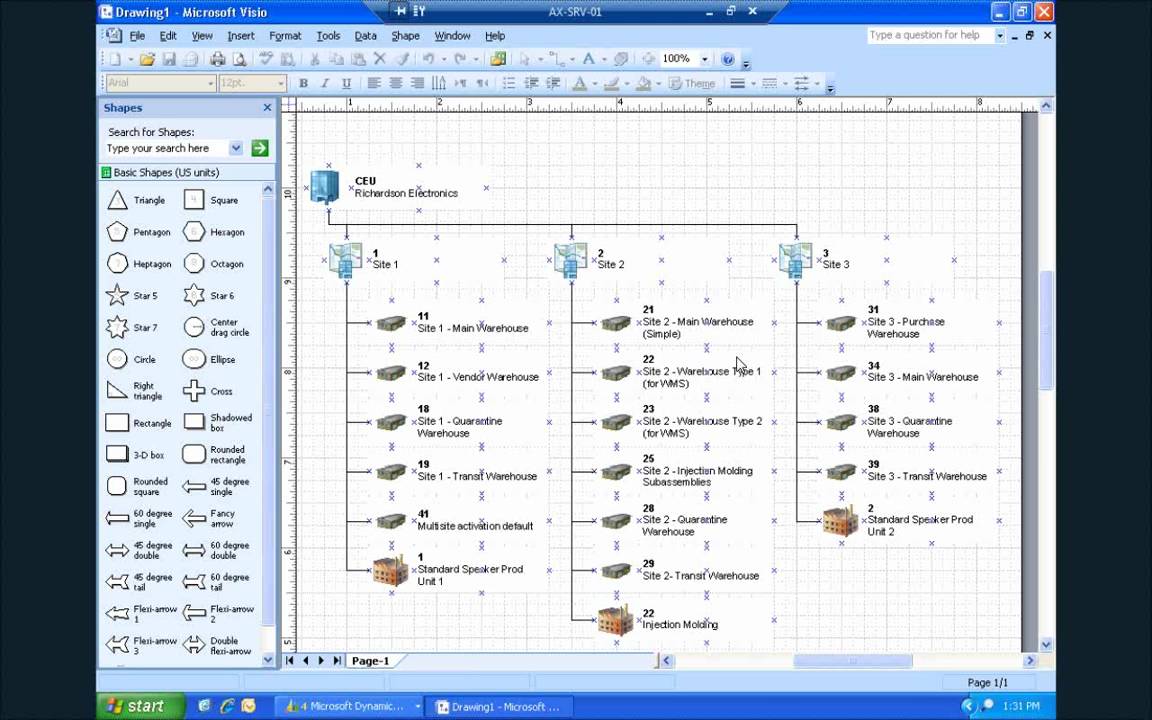Open the Format menu
Image resolution: width=1152 pixels, height=720 pixels.
[285, 35]
